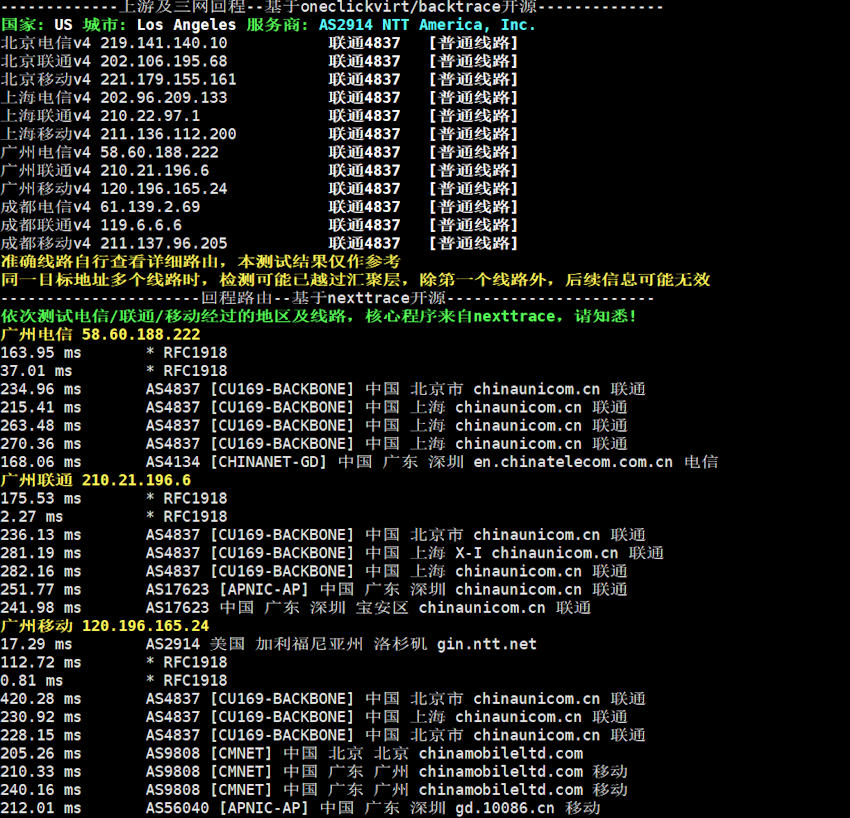The height and width of the screenshot is (818, 850).
Task: Select the country value US
Action: coord(63,25)
